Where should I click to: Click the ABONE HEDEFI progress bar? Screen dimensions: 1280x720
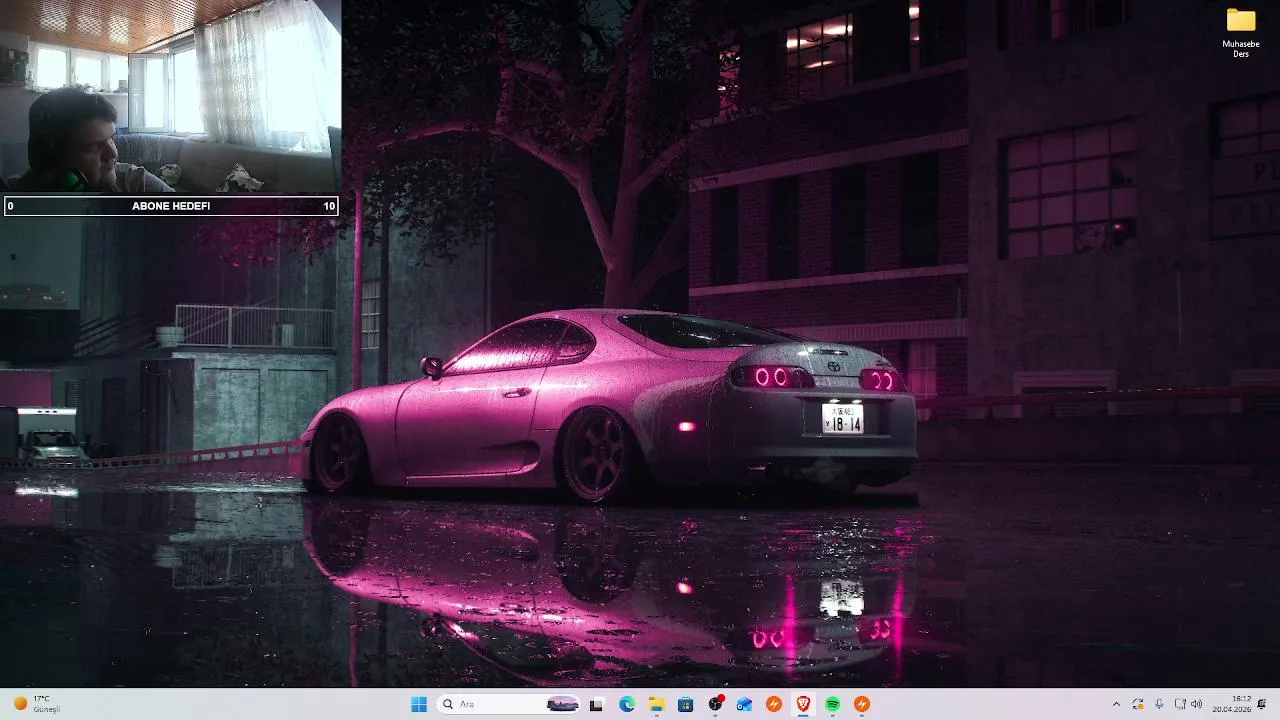click(x=171, y=206)
